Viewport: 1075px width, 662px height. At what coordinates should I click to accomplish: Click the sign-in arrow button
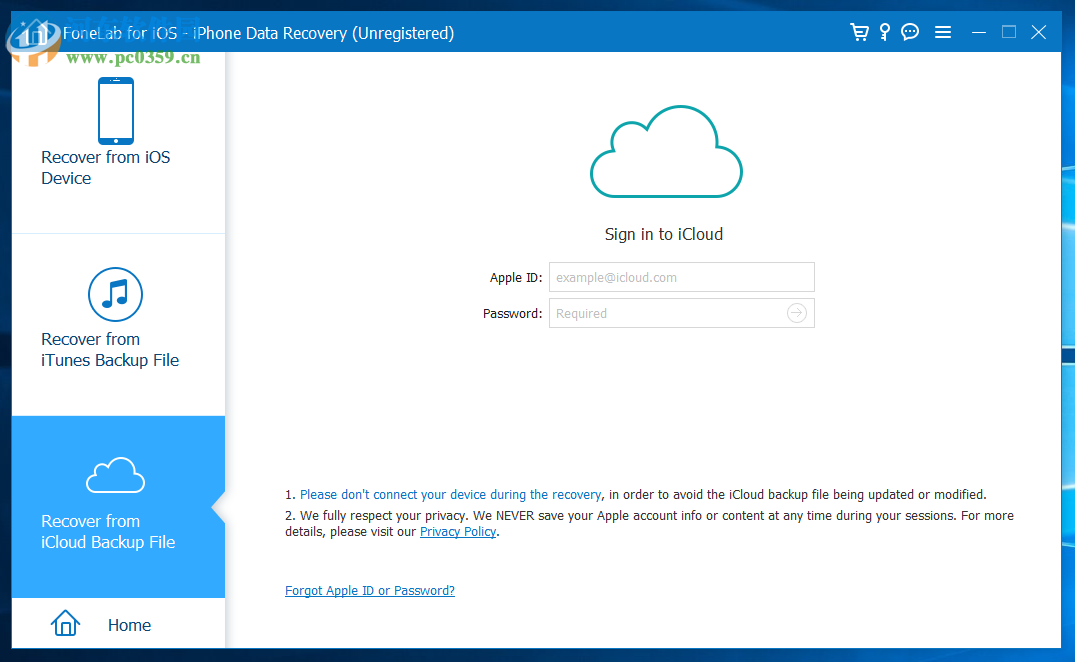coord(797,313)
